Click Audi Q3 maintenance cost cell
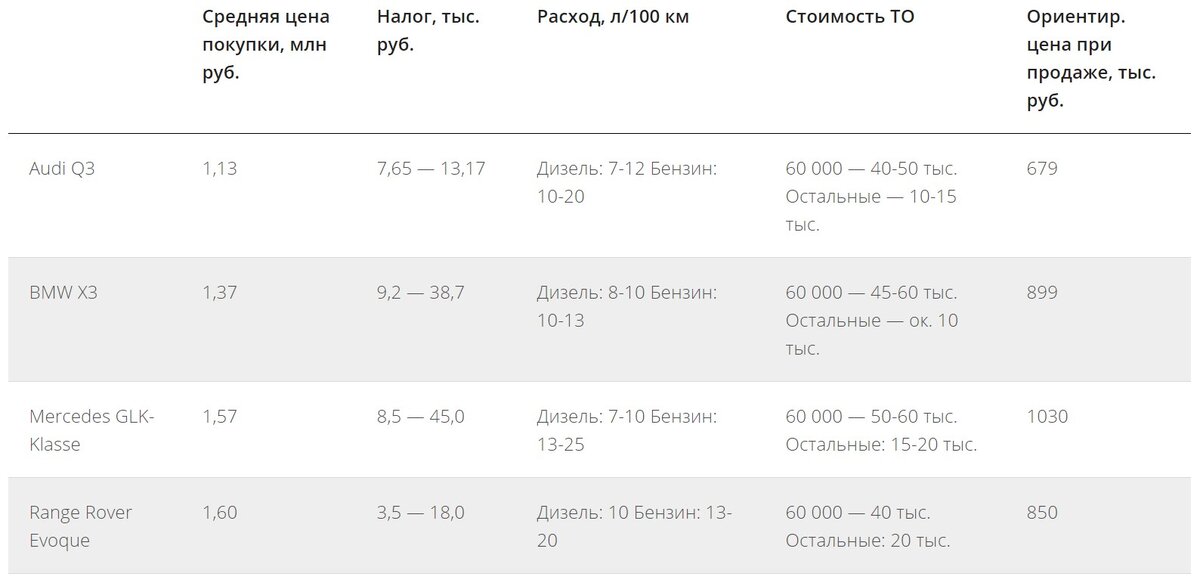This screenshot has height=586, width=1200. click(871, 196)
